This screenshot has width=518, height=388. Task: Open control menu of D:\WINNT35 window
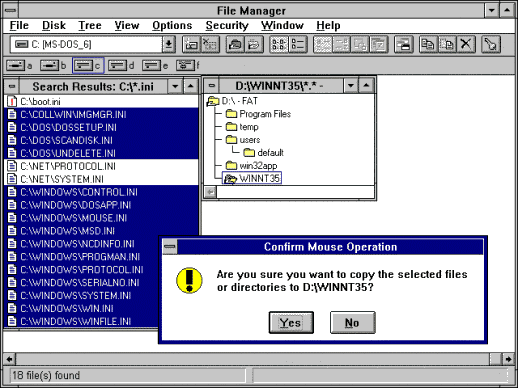coord(211,86)
